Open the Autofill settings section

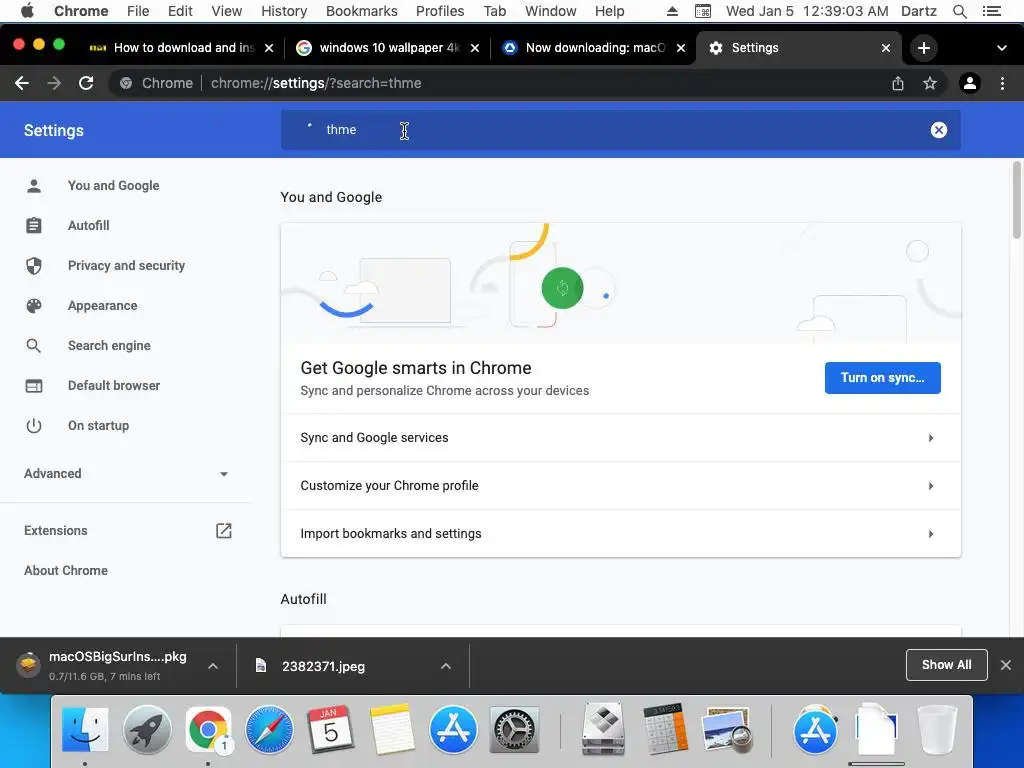click(x=89, y=225)
